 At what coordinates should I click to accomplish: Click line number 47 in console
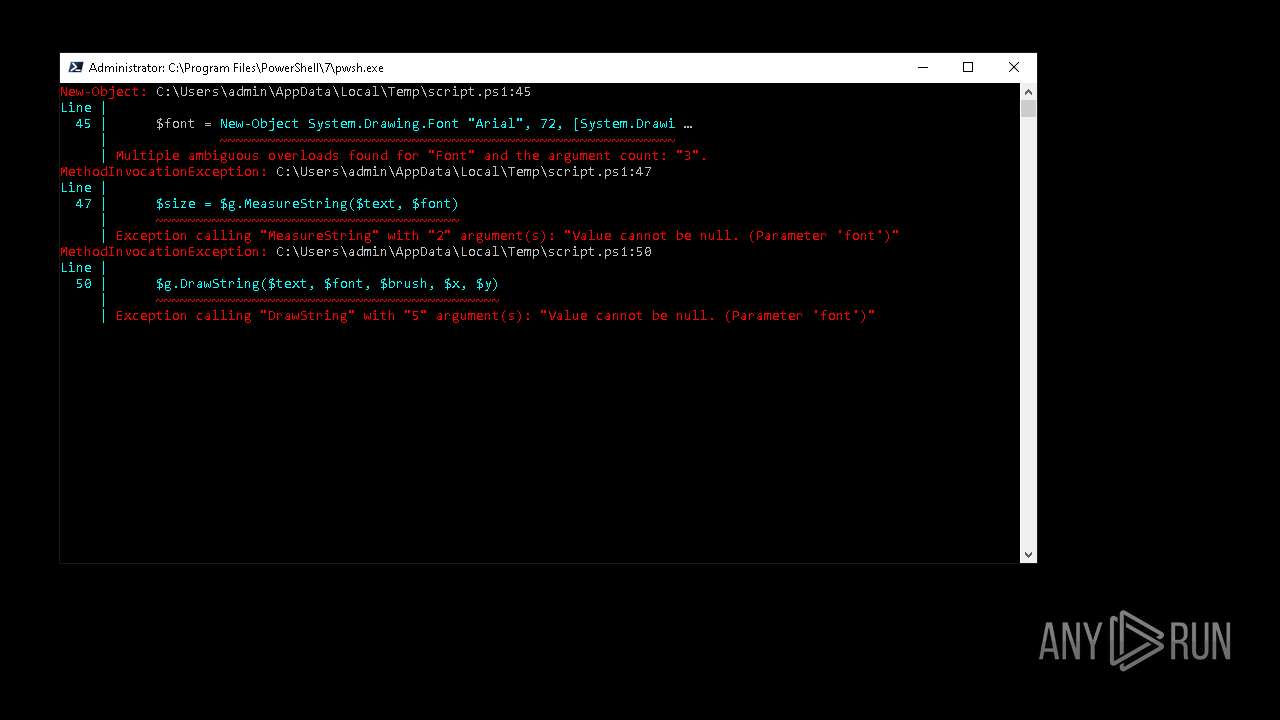84,204
